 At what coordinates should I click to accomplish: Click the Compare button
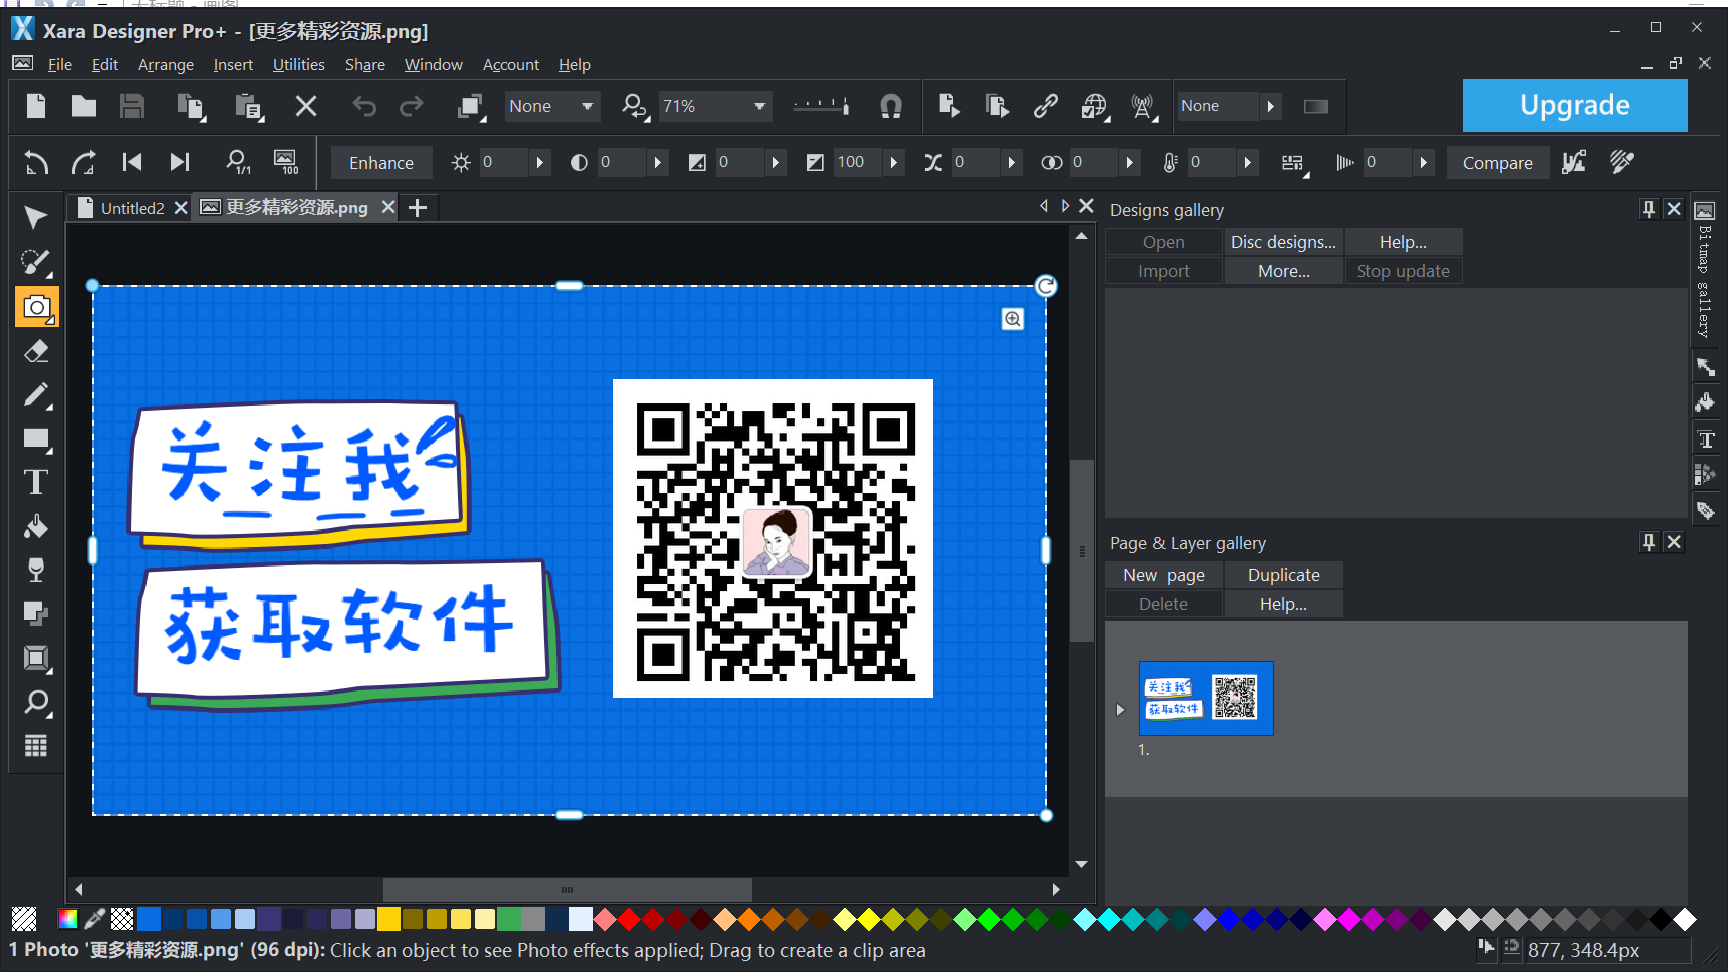(x=1497, y=163)
